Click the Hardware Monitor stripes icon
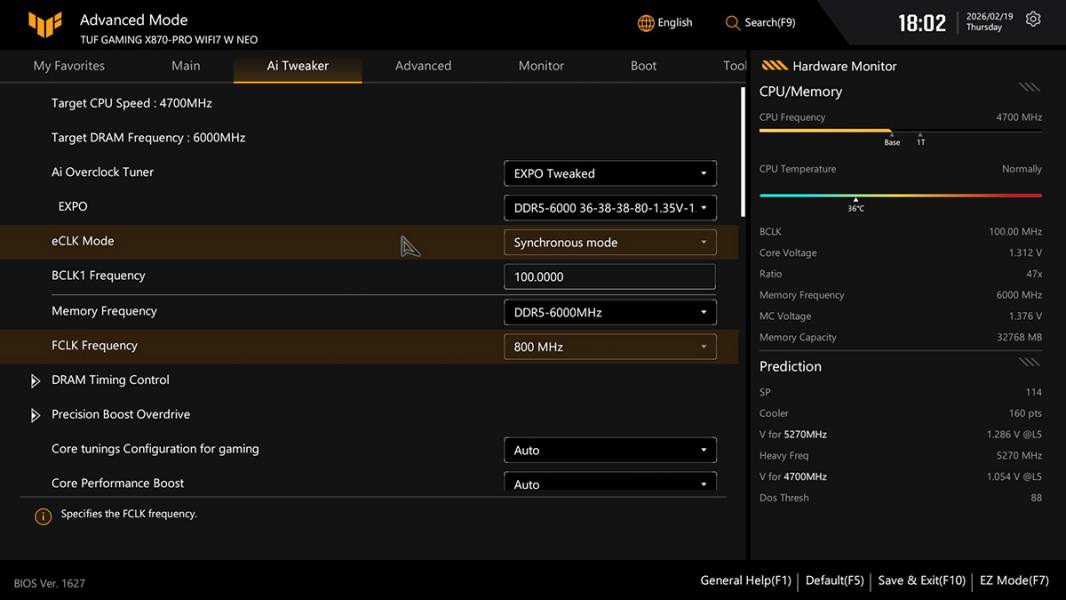This screenshot has height=600, width=1066. click(x=774, y=66)
